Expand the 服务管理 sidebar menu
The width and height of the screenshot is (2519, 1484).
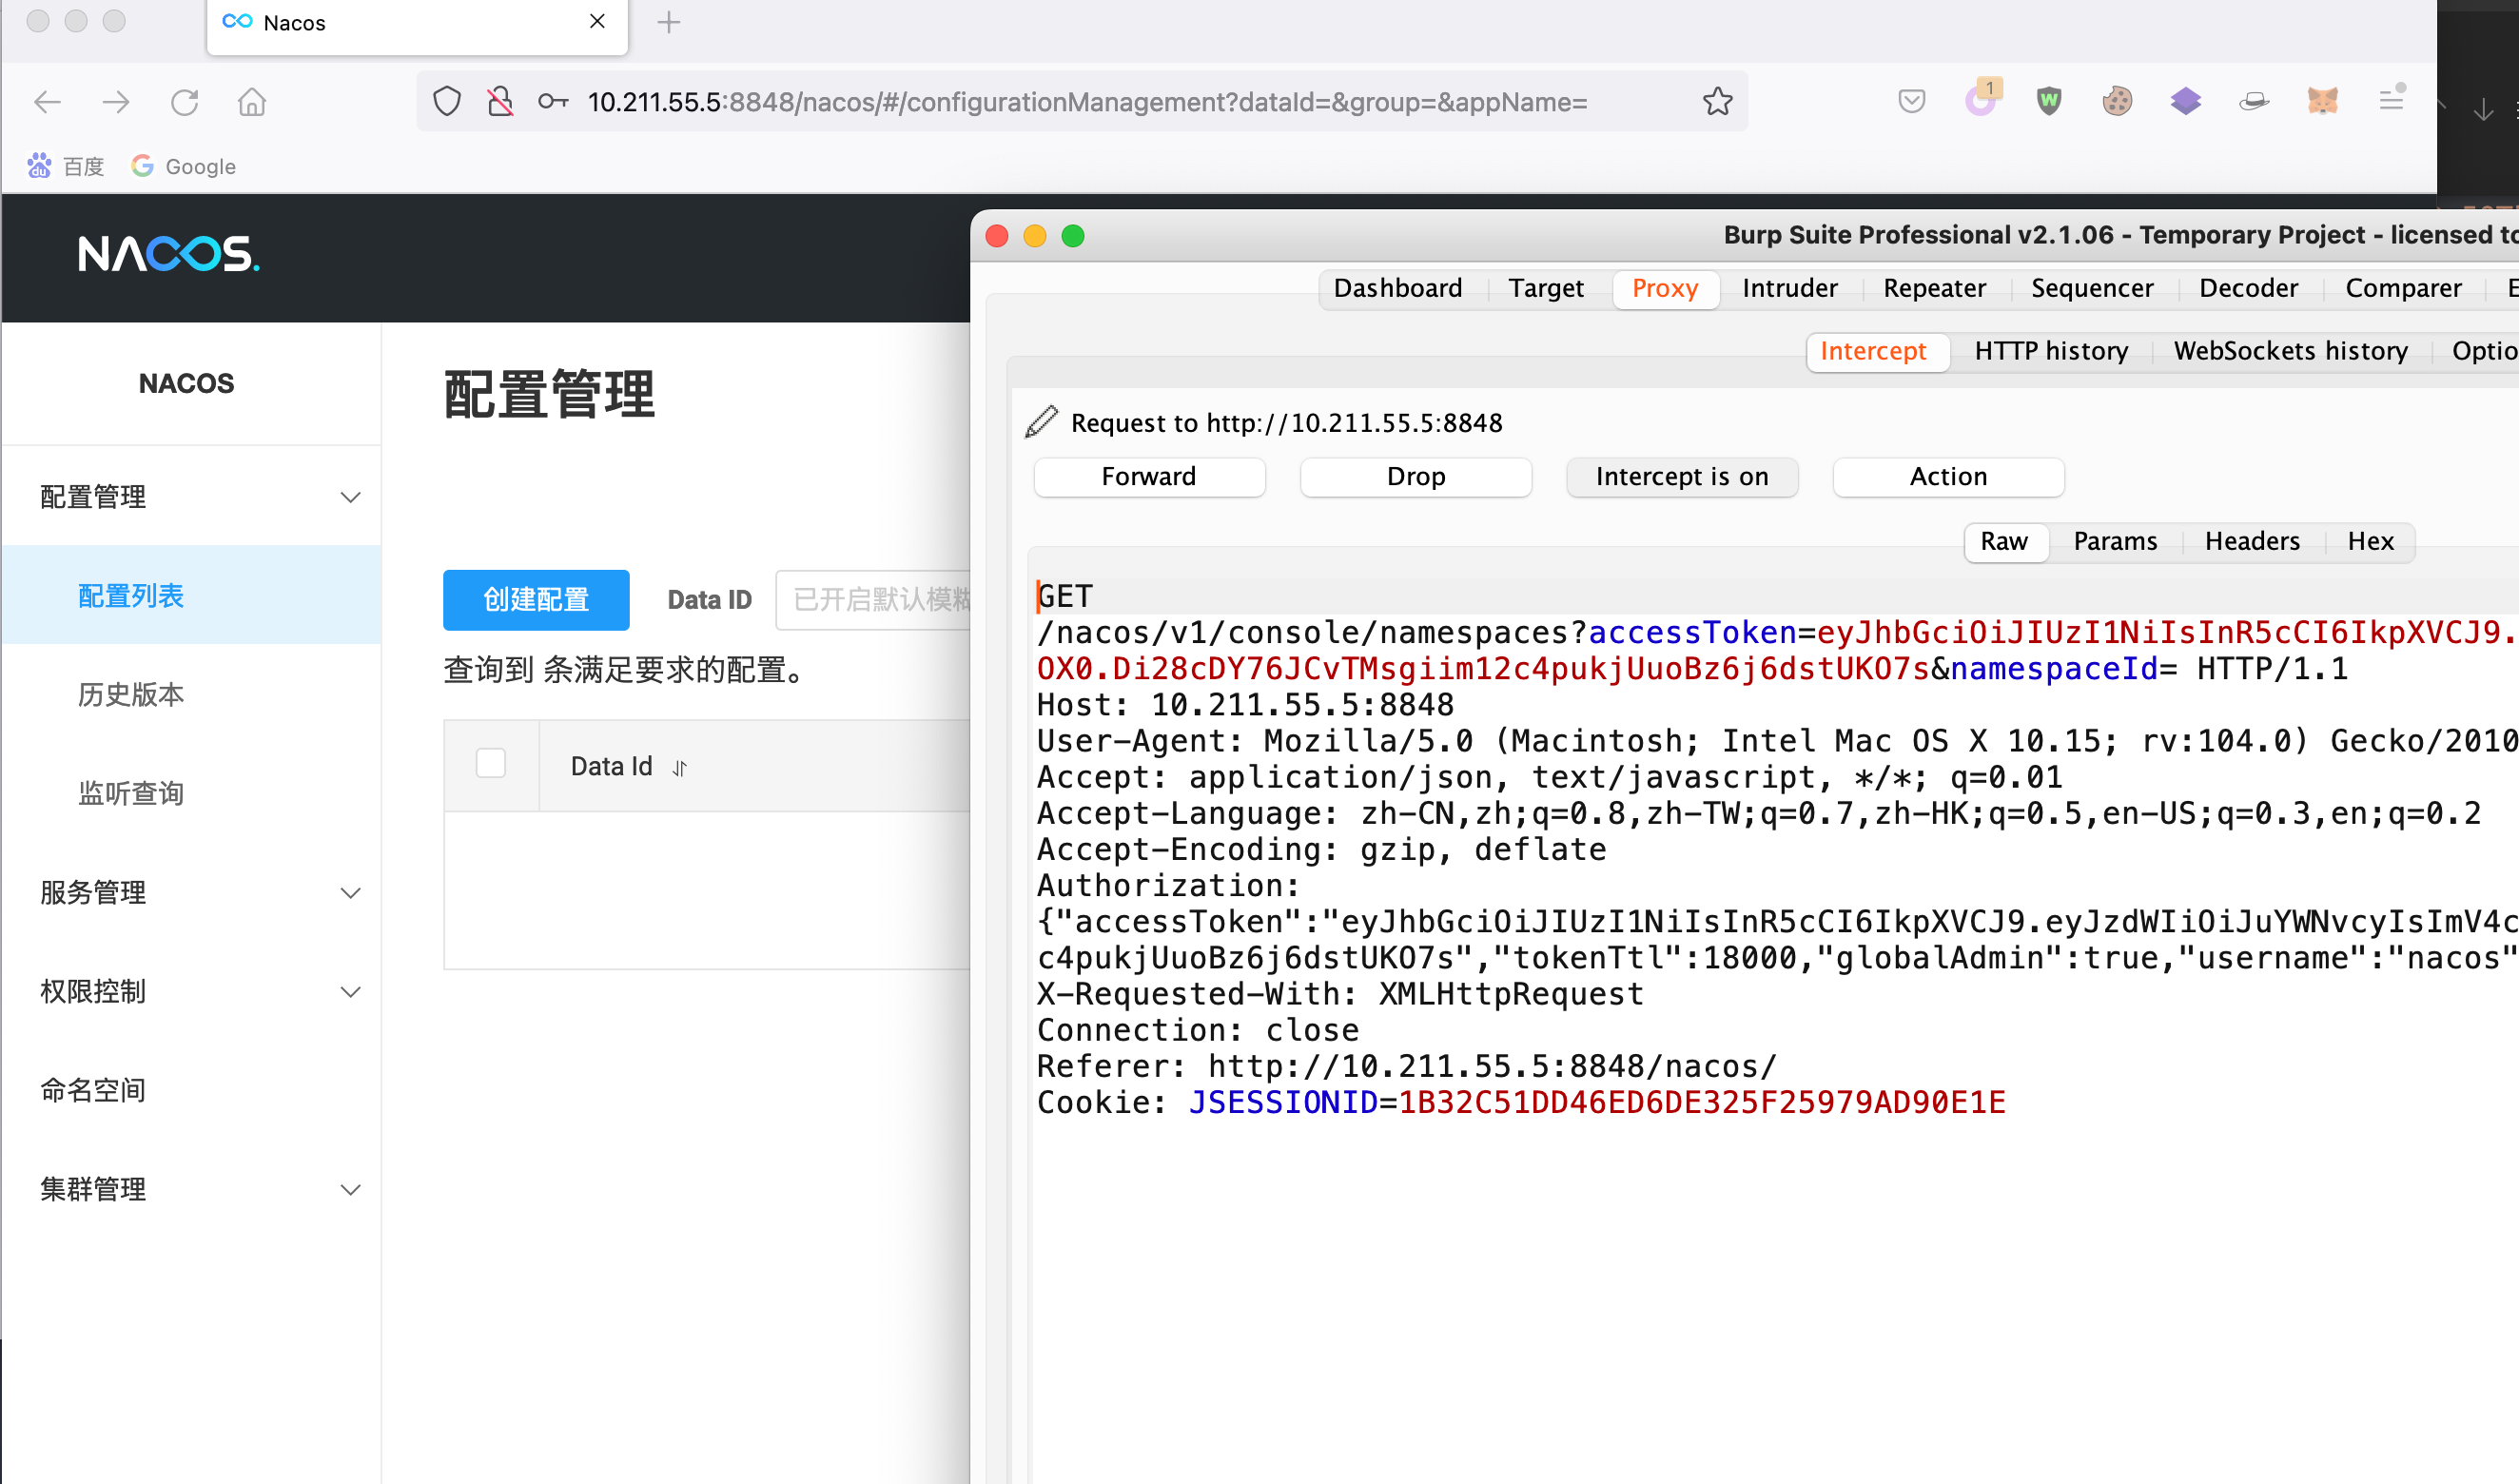[x=191, y=892]
